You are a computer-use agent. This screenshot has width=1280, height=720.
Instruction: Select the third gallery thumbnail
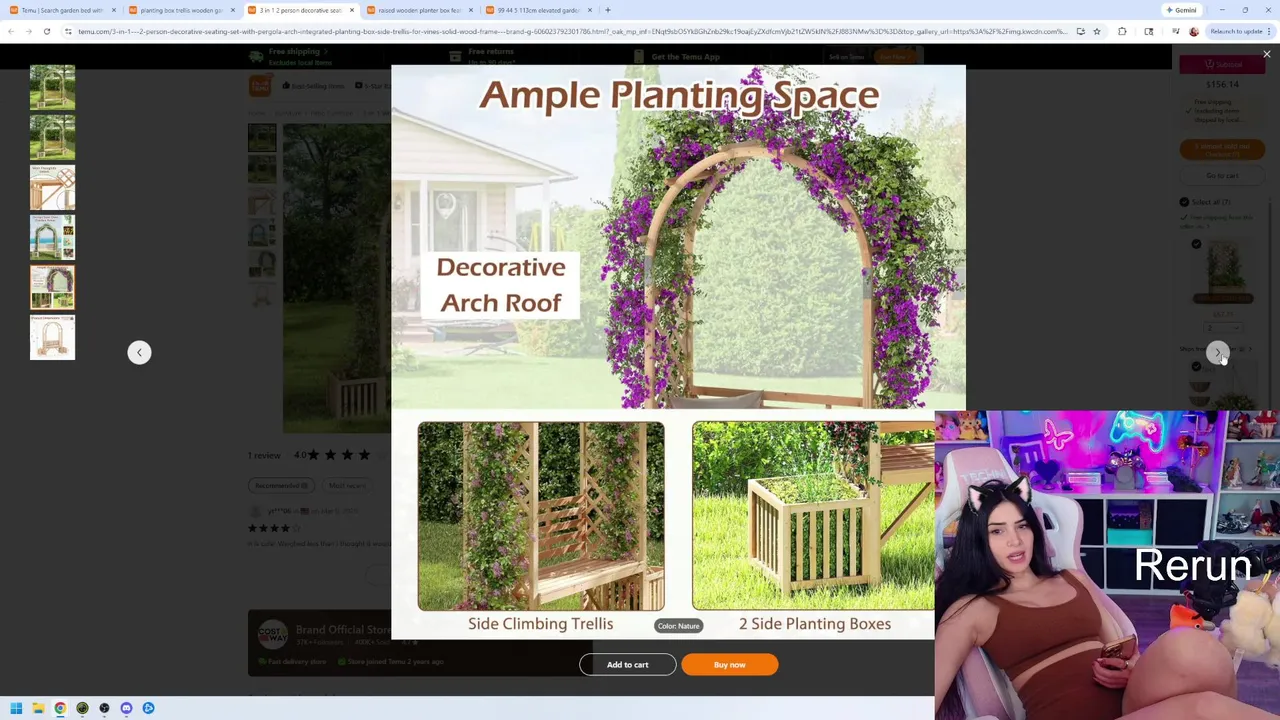pos(52,187)
